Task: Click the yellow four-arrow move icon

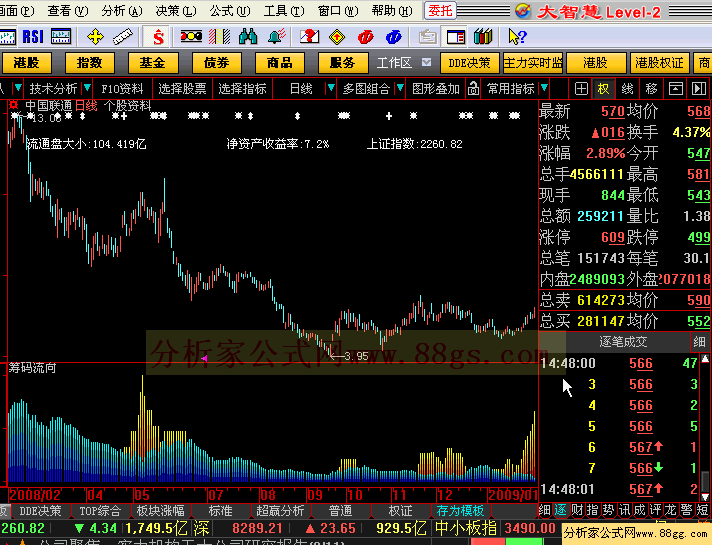Action: (95, 36)
